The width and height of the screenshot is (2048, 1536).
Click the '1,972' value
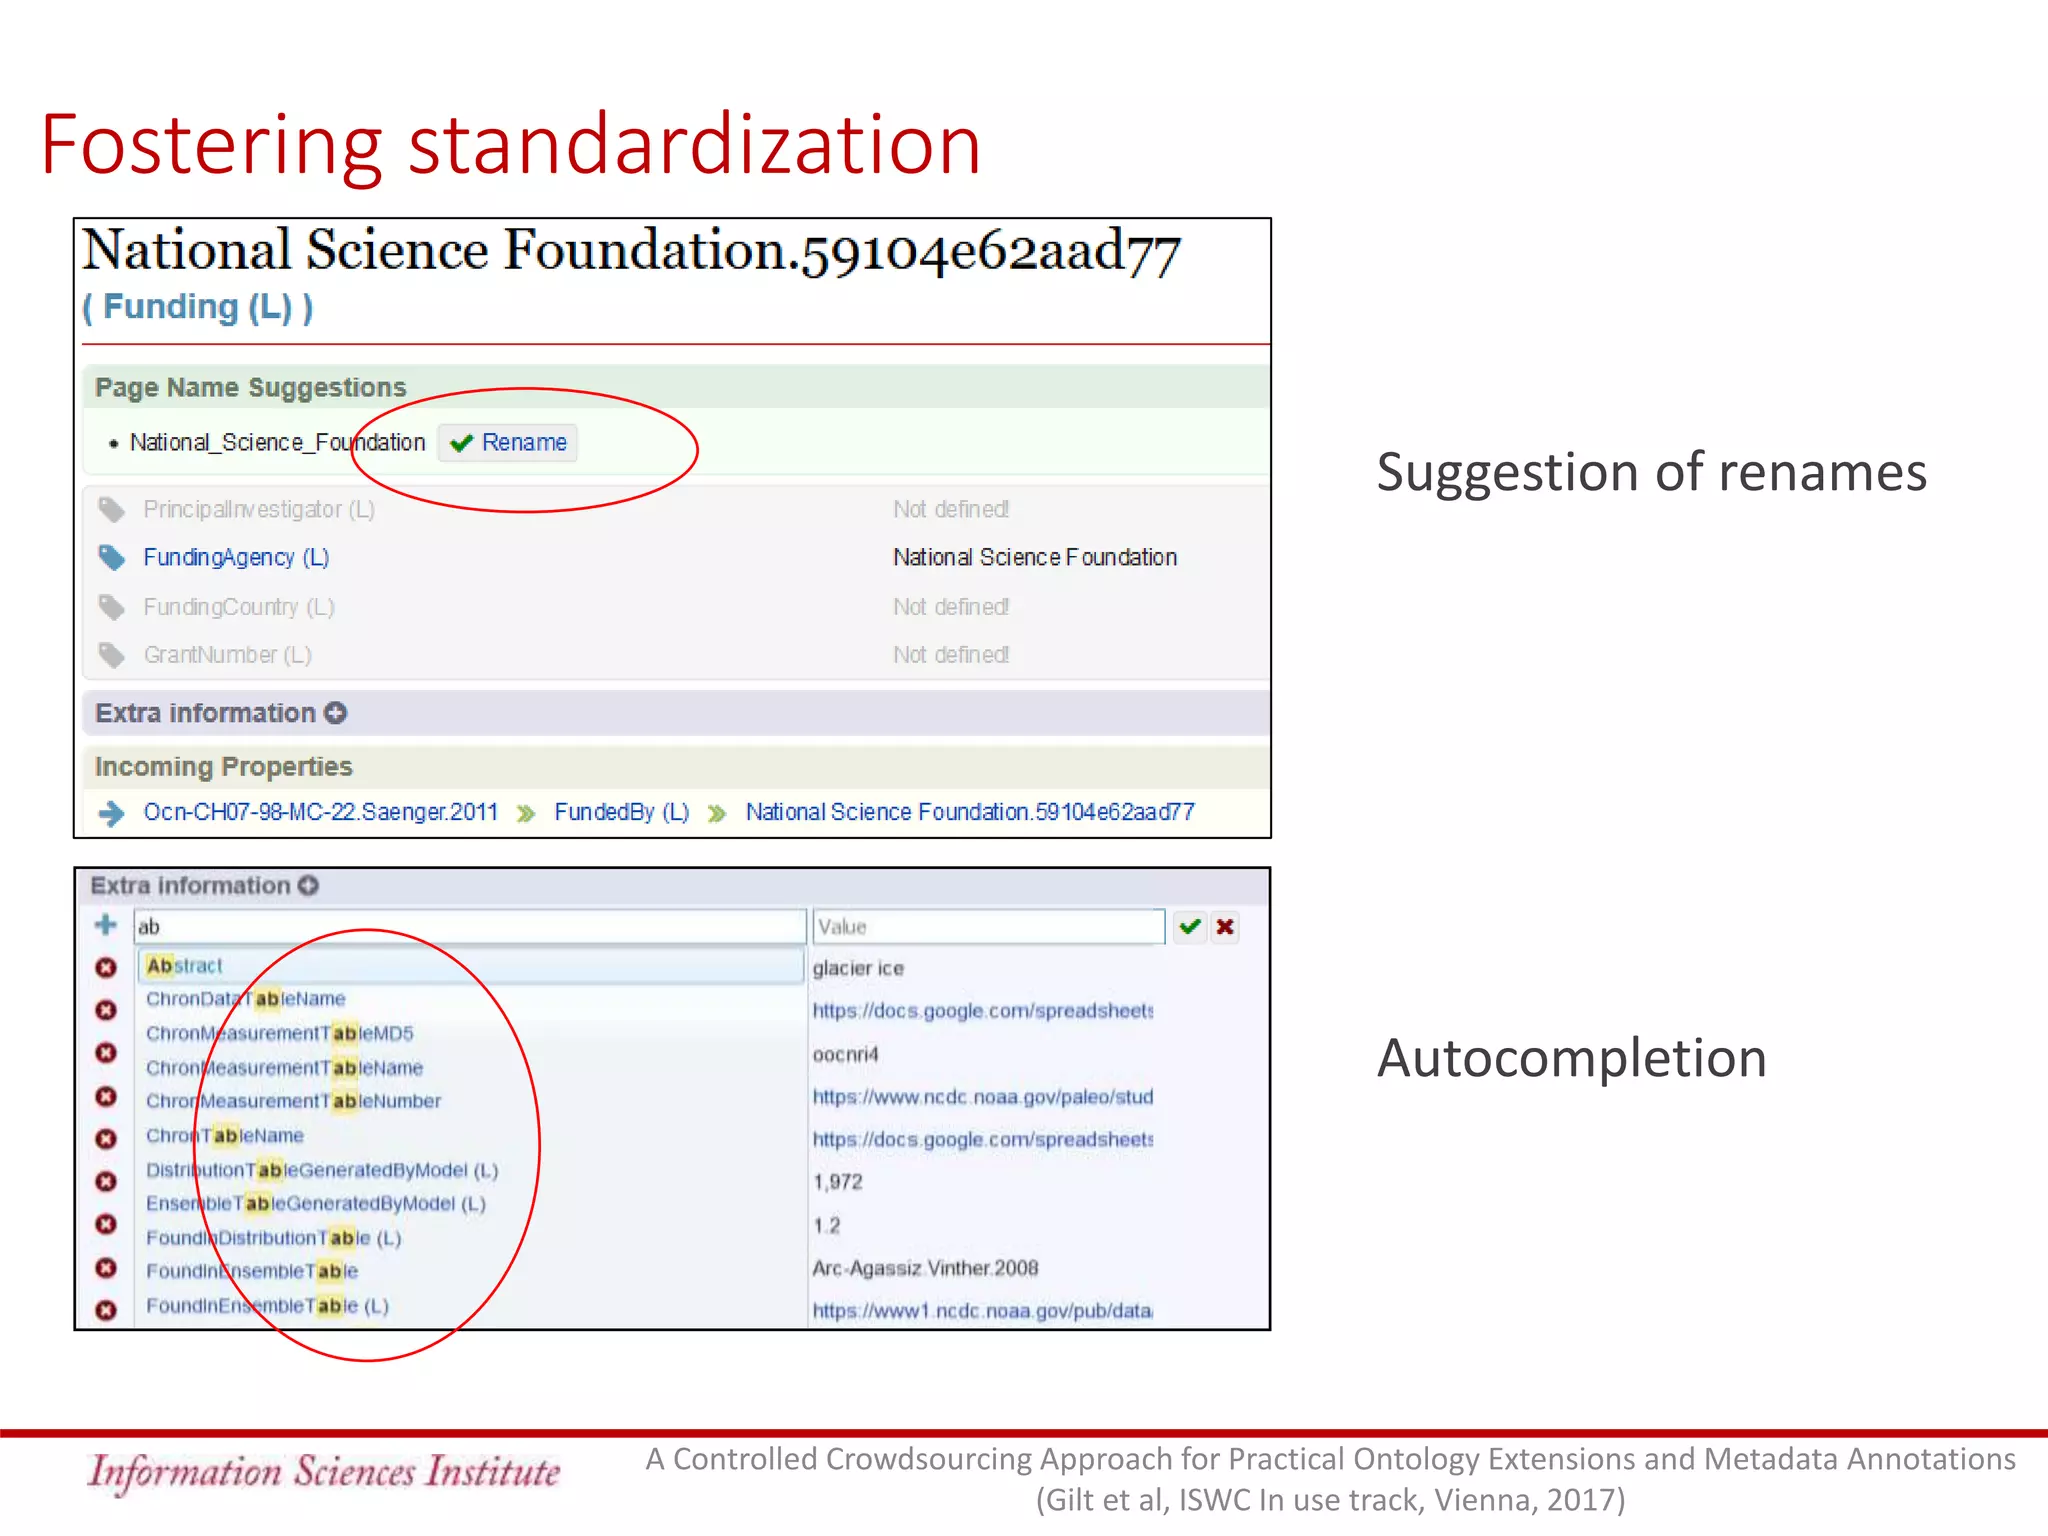click(x=838, y=1182)
